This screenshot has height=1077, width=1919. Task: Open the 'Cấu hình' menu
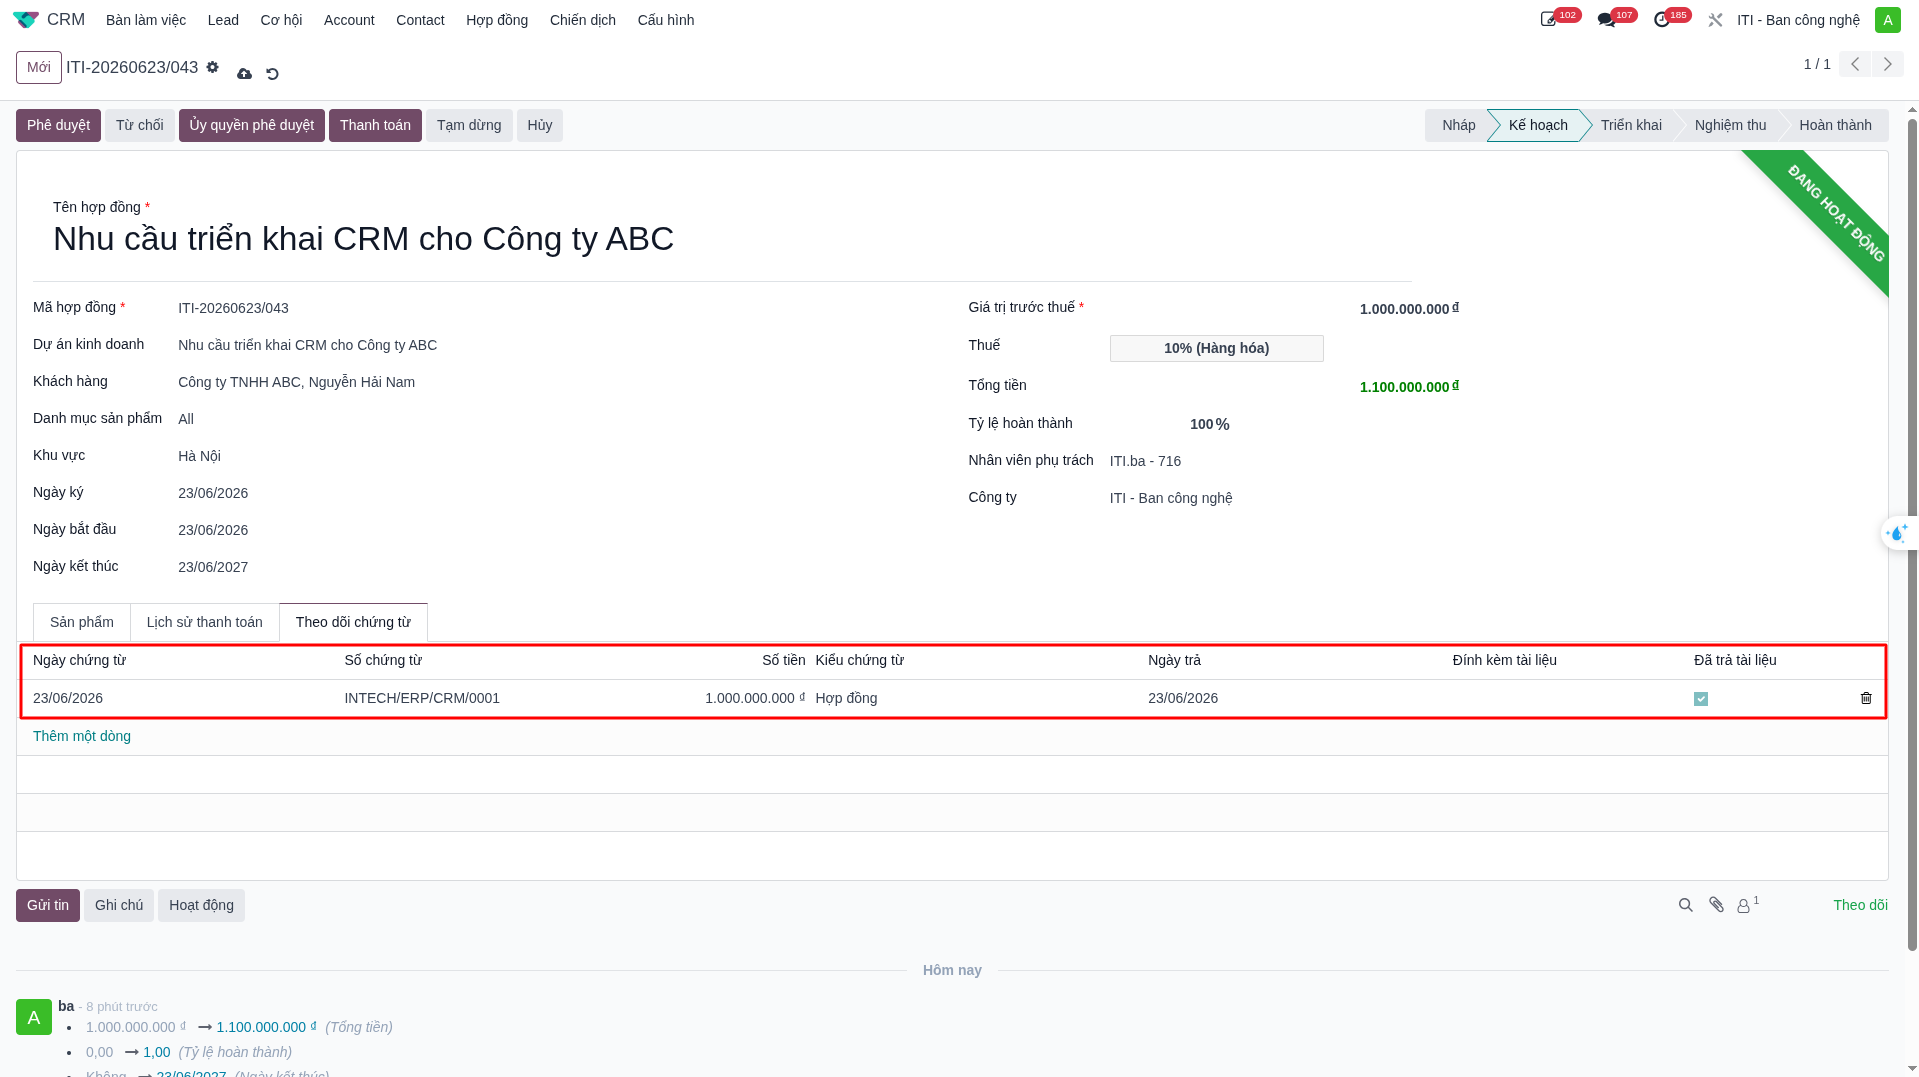click(x=666, y=20)
